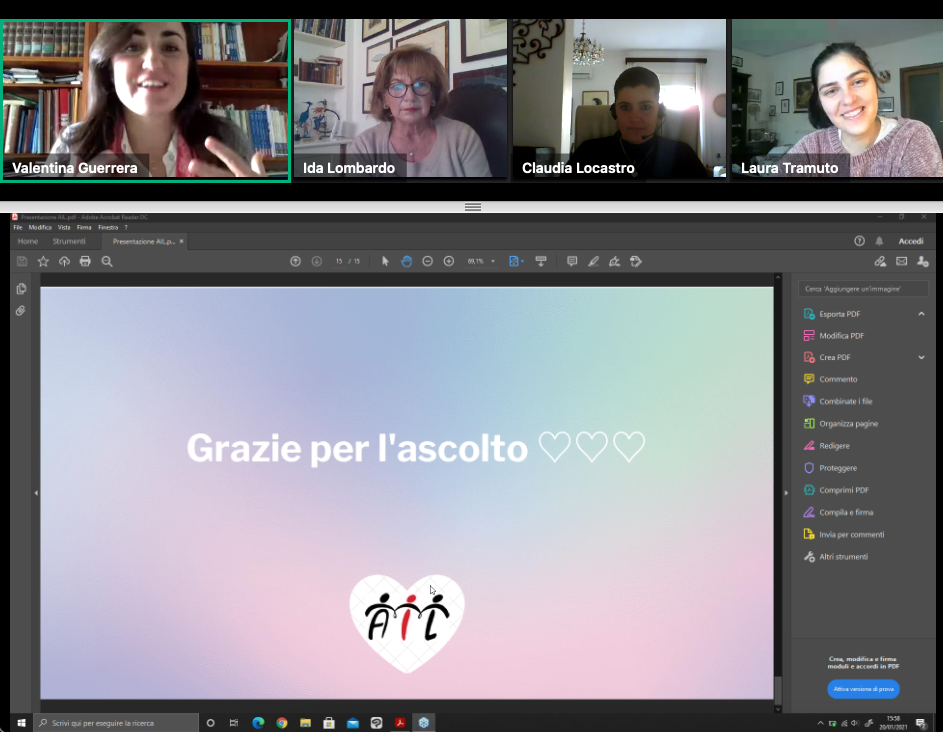
Task: Send file by email envelope icon
Action: (x=902, y=261)
